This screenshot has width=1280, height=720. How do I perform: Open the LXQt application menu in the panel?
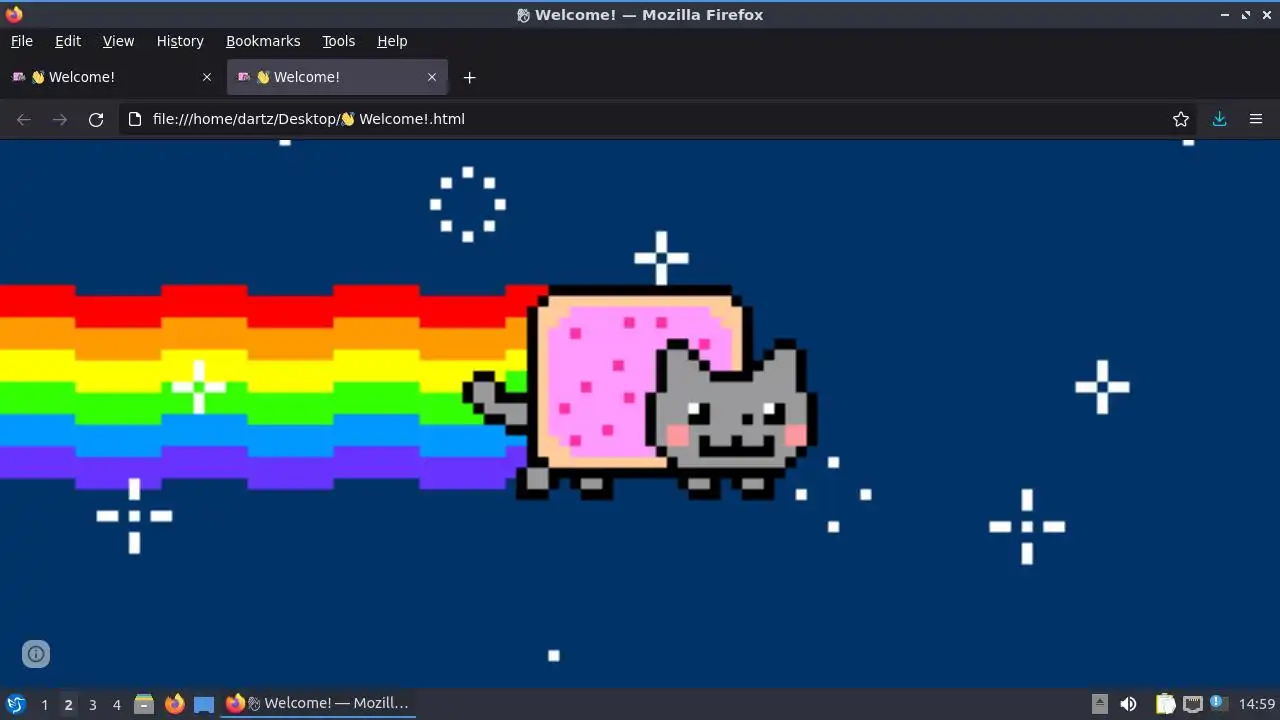tap(16, 704)
